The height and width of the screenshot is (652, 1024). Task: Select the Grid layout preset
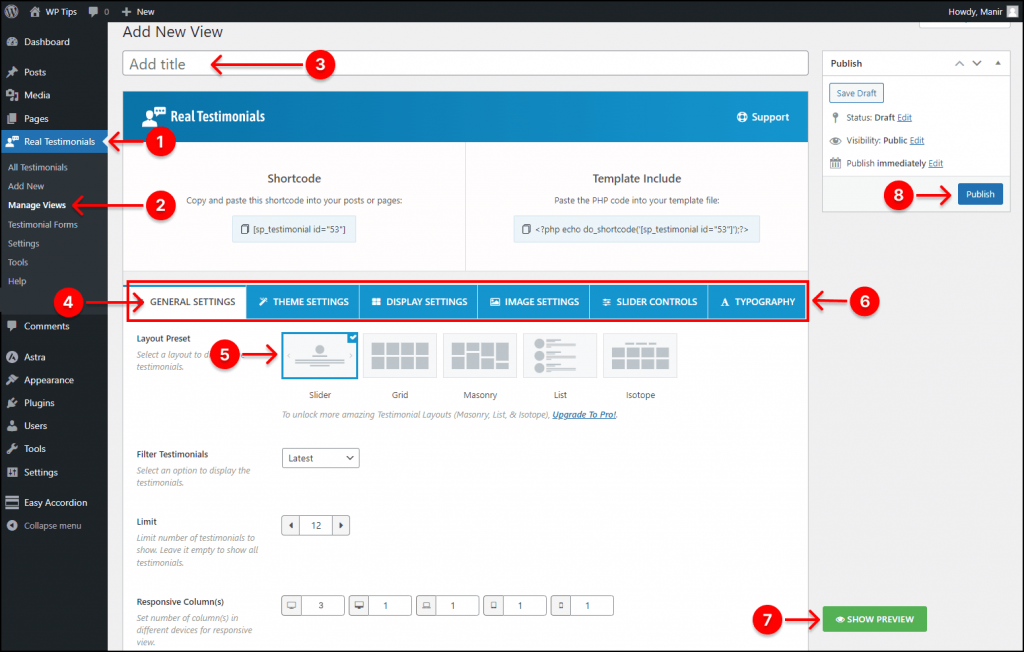[400, 355]
